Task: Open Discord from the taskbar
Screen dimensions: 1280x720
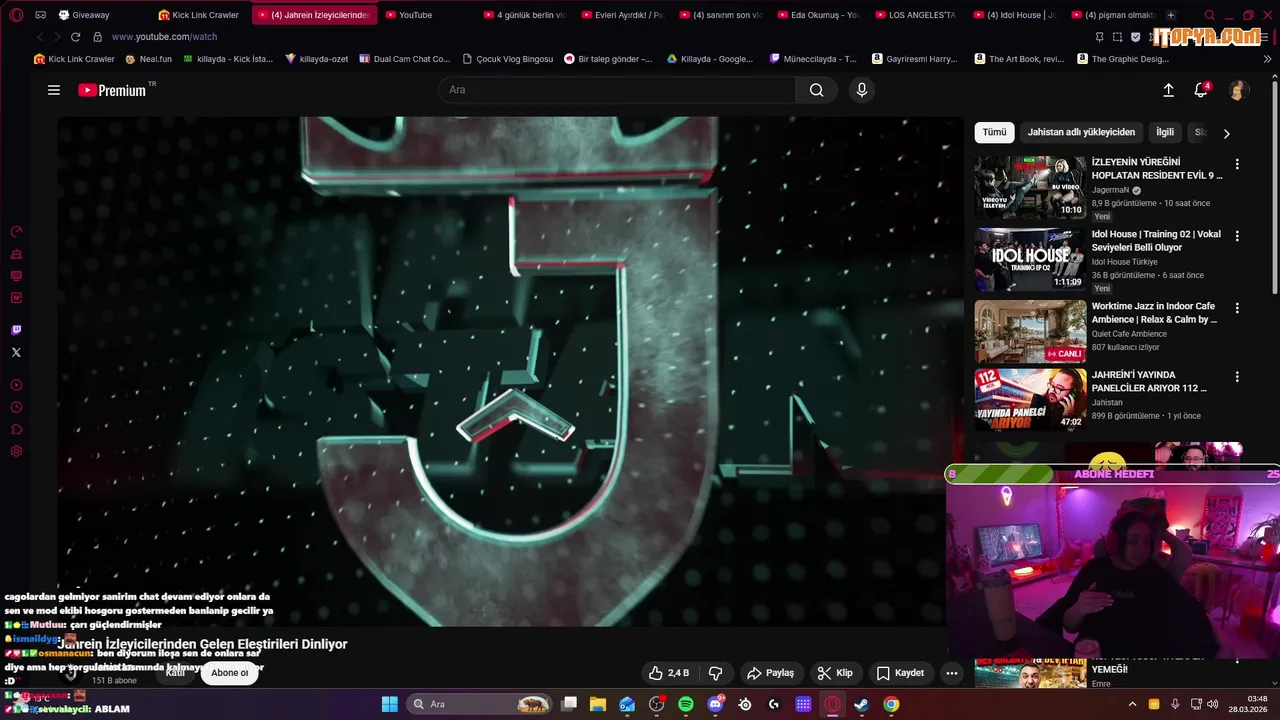Action: (x=716, y=704)
